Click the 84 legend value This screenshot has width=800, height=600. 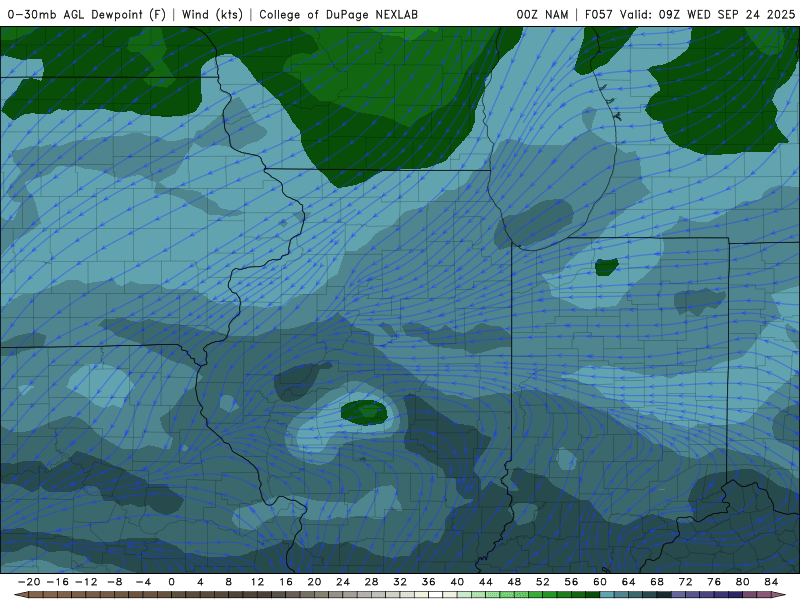pyautogui.click(x=771, y=582)
